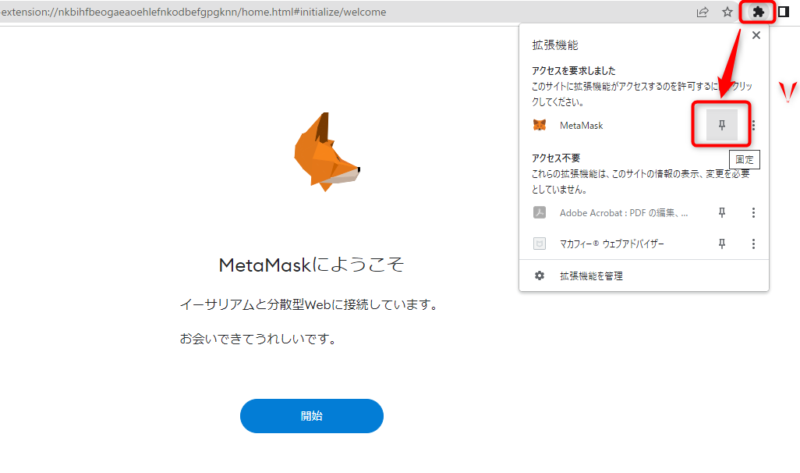Click the gear icon beside 拡張機能を管理
Screen dimensions: 800x473
(539, 276)
